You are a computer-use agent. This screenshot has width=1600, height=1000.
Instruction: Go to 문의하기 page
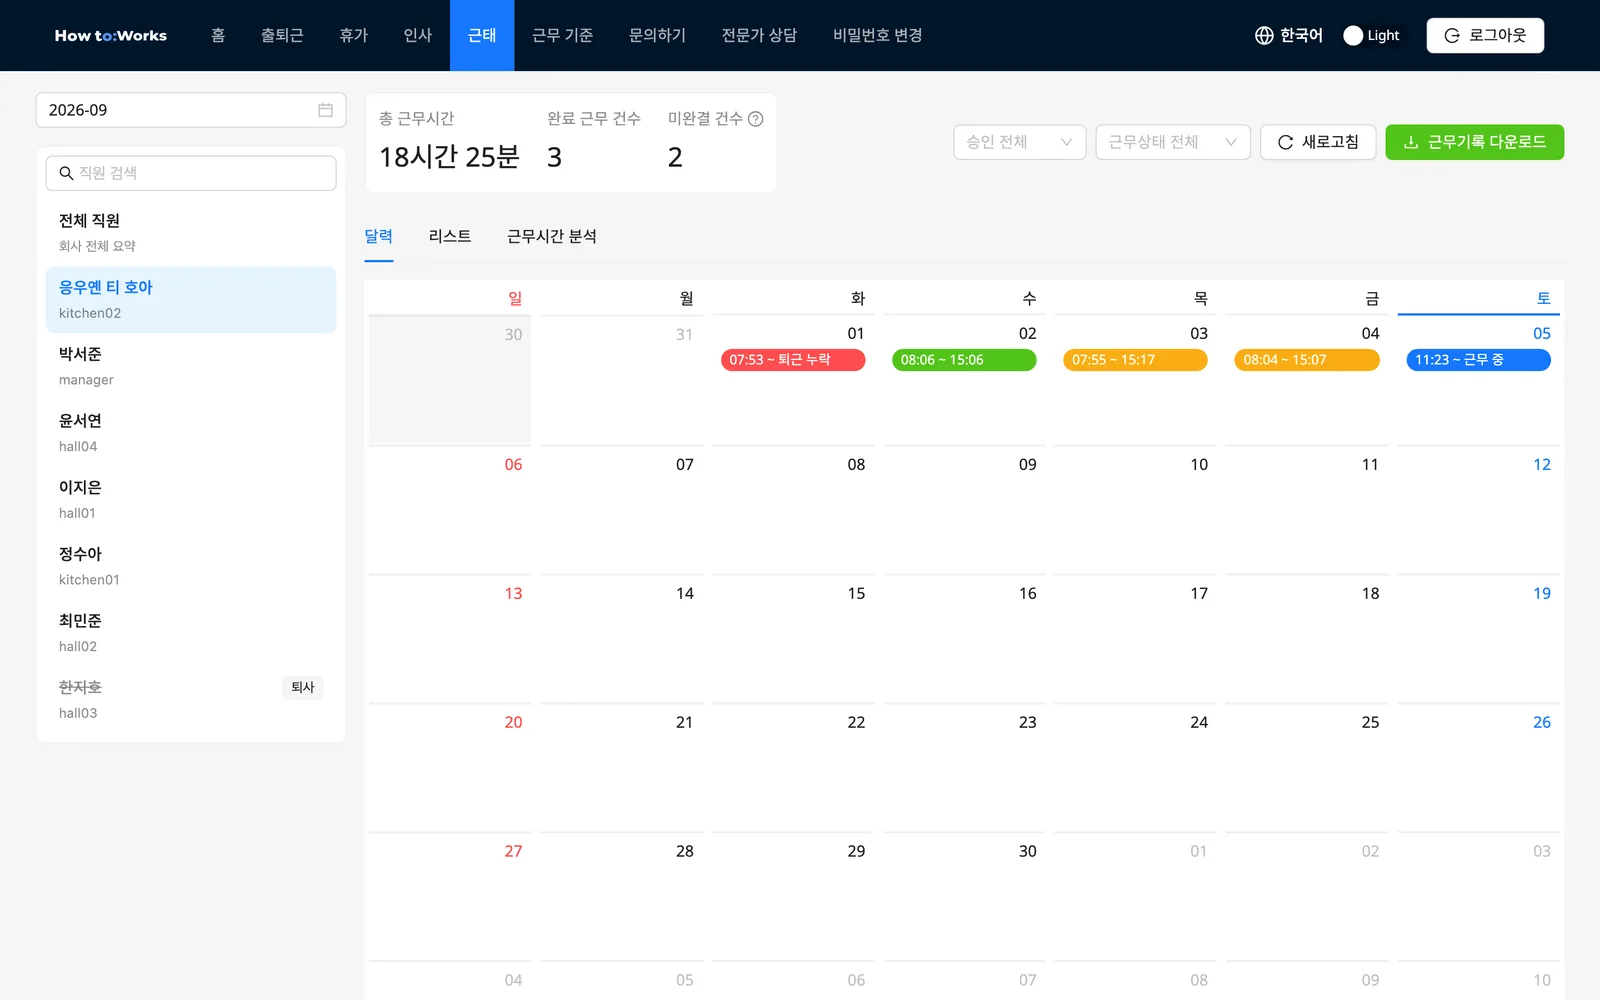coord(657,36)
